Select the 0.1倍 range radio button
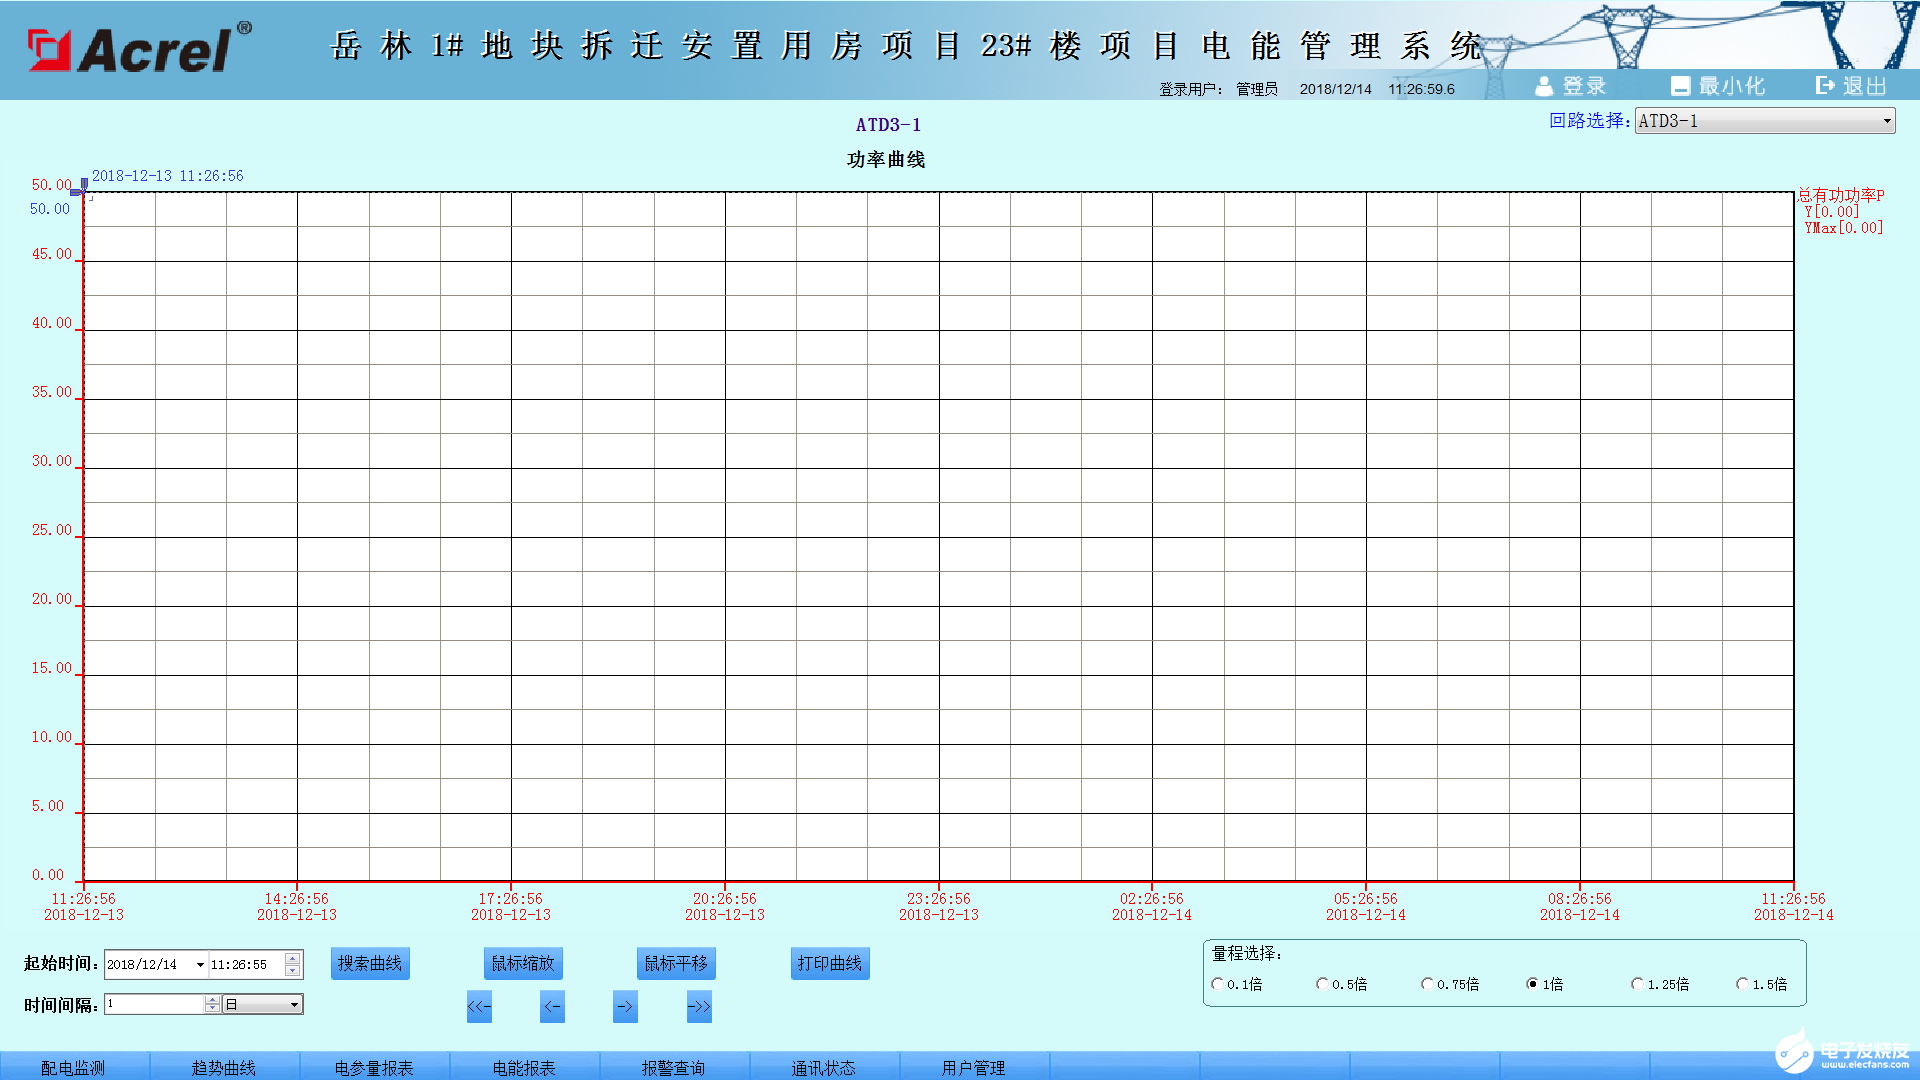Screen dimensions: 1920x1080 coord(1218,984)
